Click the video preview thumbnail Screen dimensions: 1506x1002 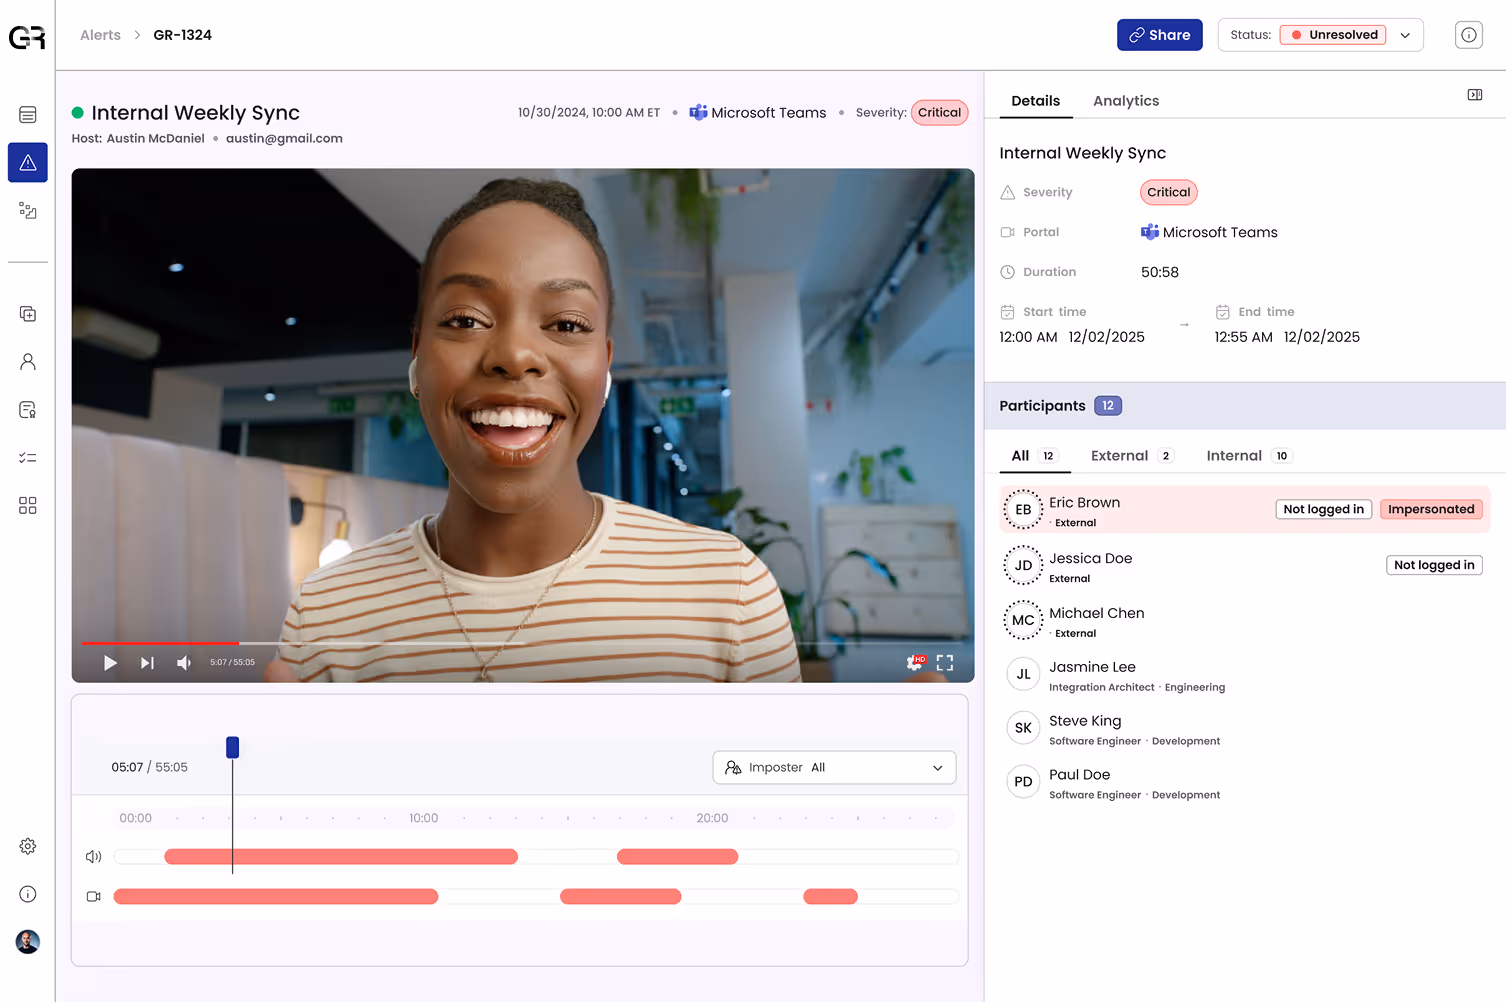click(x=522, y=425)
